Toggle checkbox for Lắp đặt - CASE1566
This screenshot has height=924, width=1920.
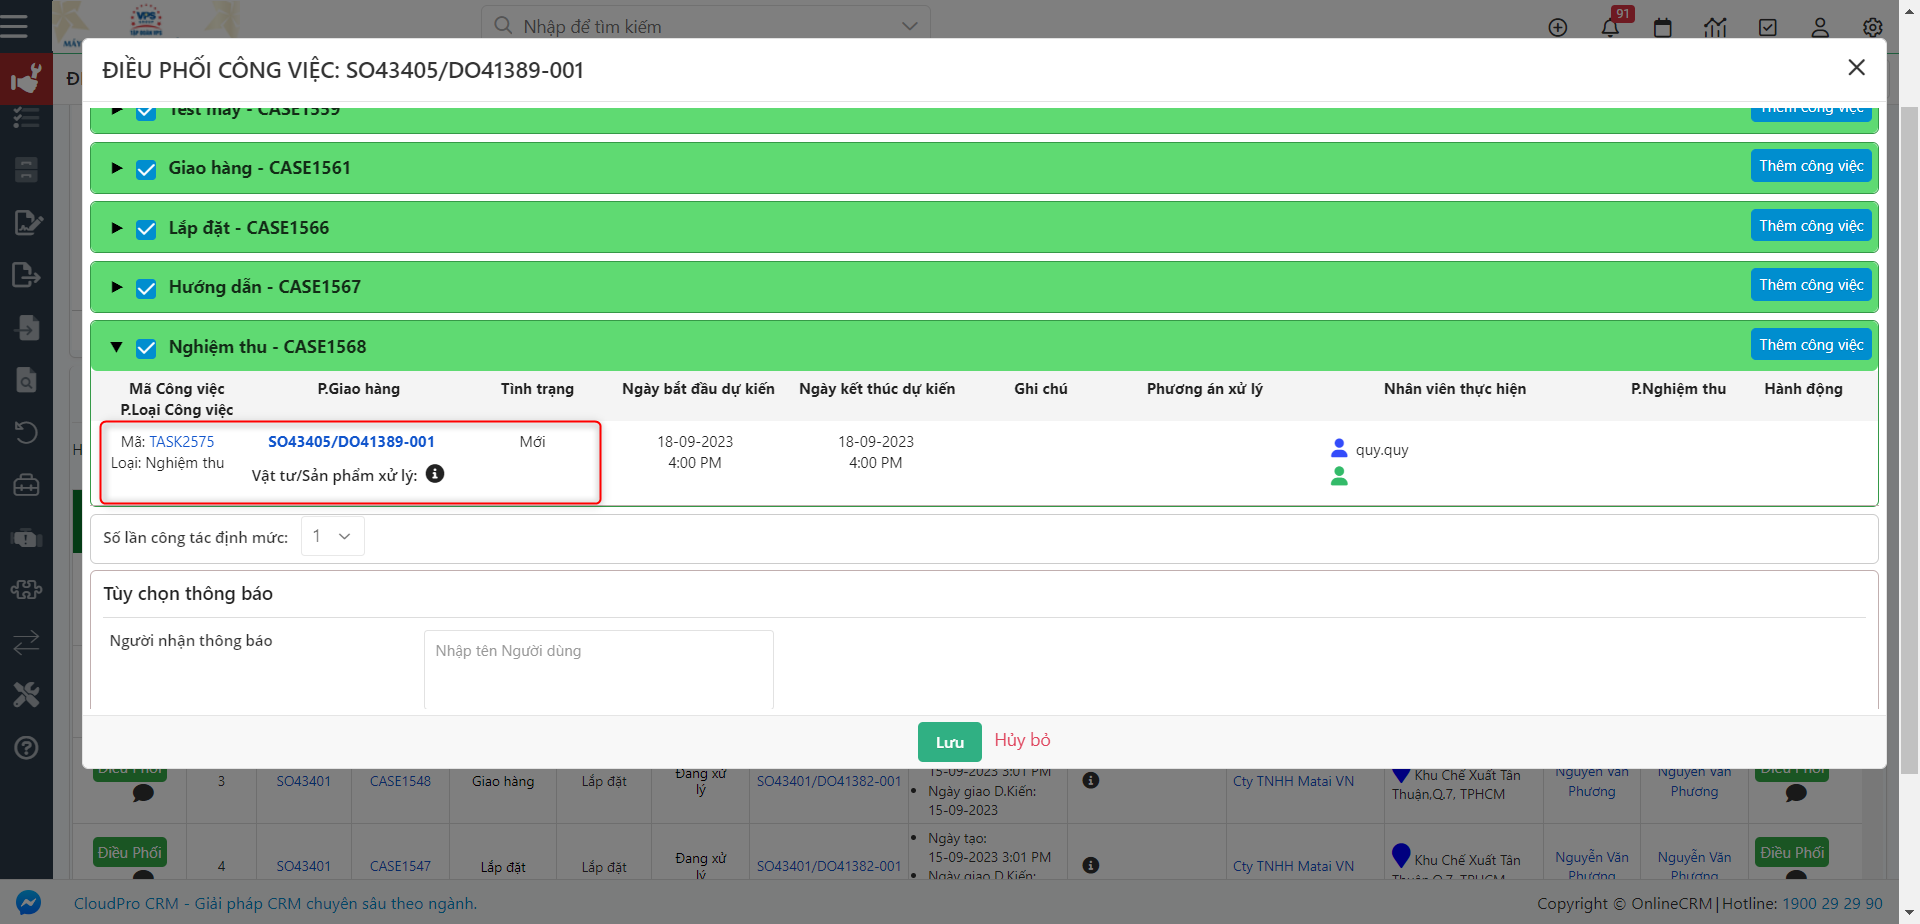coord(146,229)
